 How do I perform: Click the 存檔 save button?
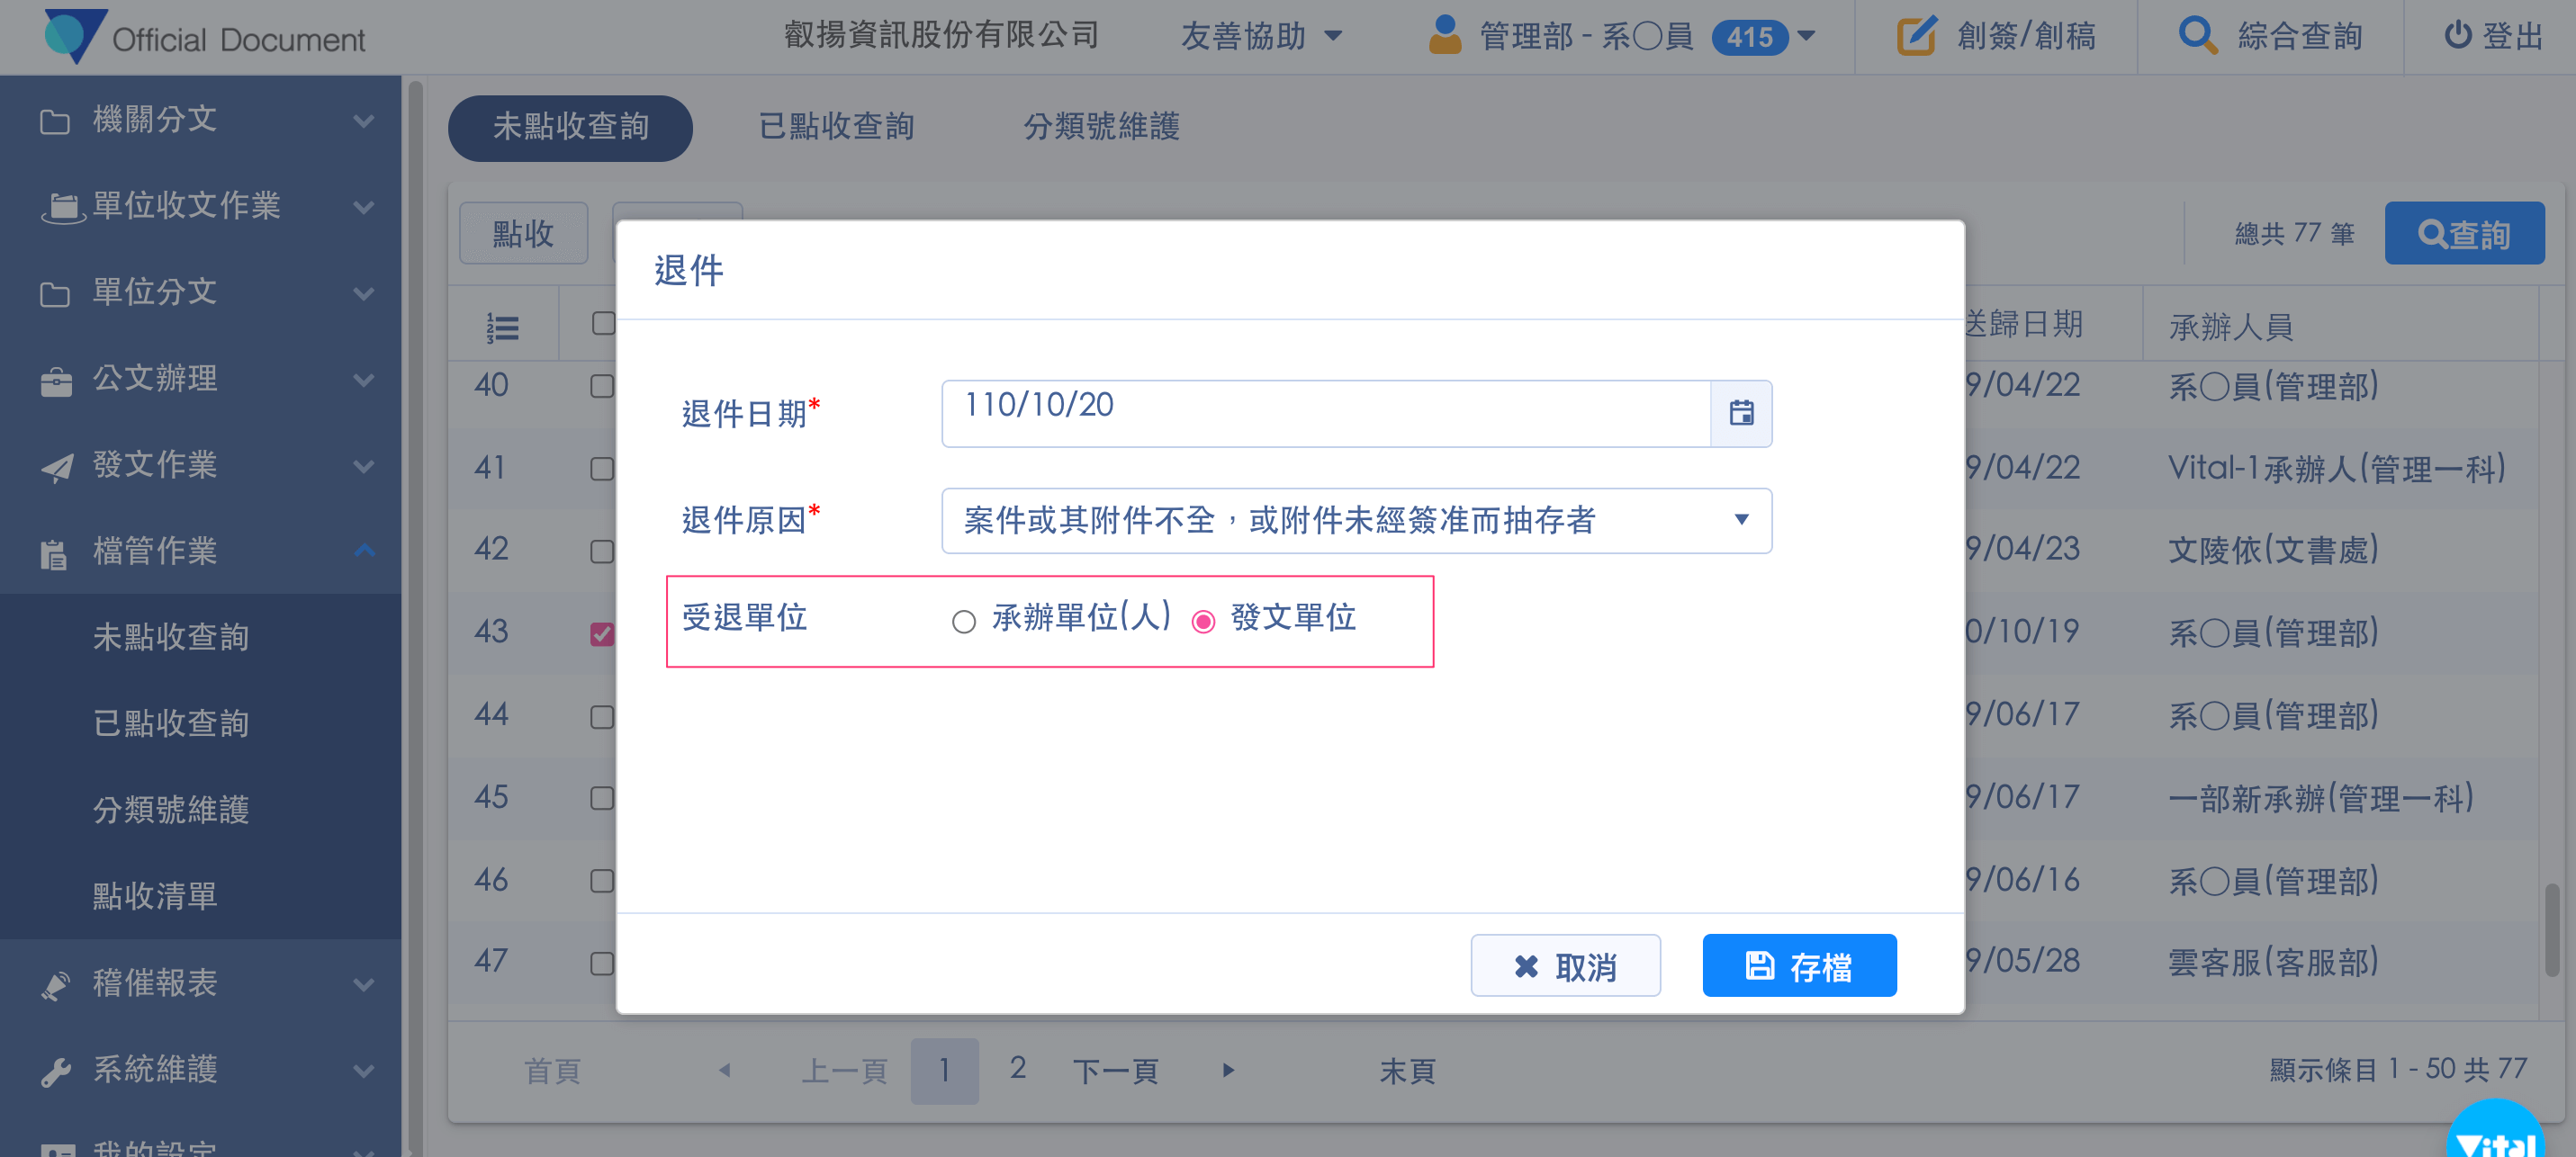[x=1798, y=965]
